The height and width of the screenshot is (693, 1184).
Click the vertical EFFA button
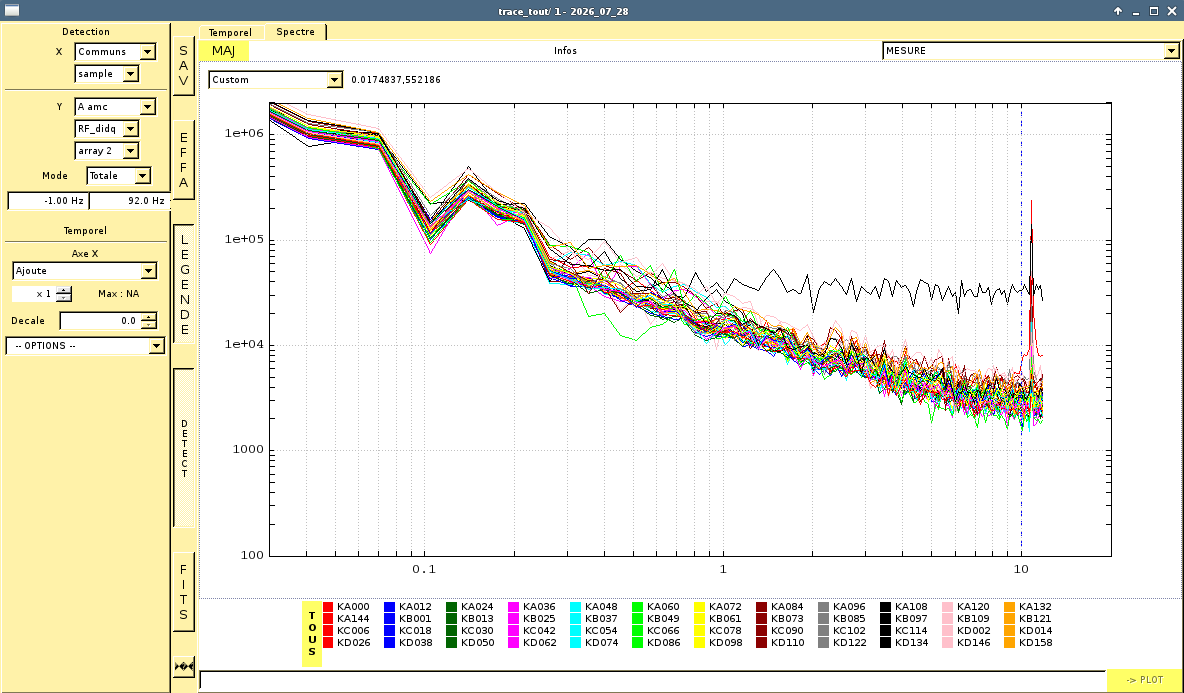(183, 160)
